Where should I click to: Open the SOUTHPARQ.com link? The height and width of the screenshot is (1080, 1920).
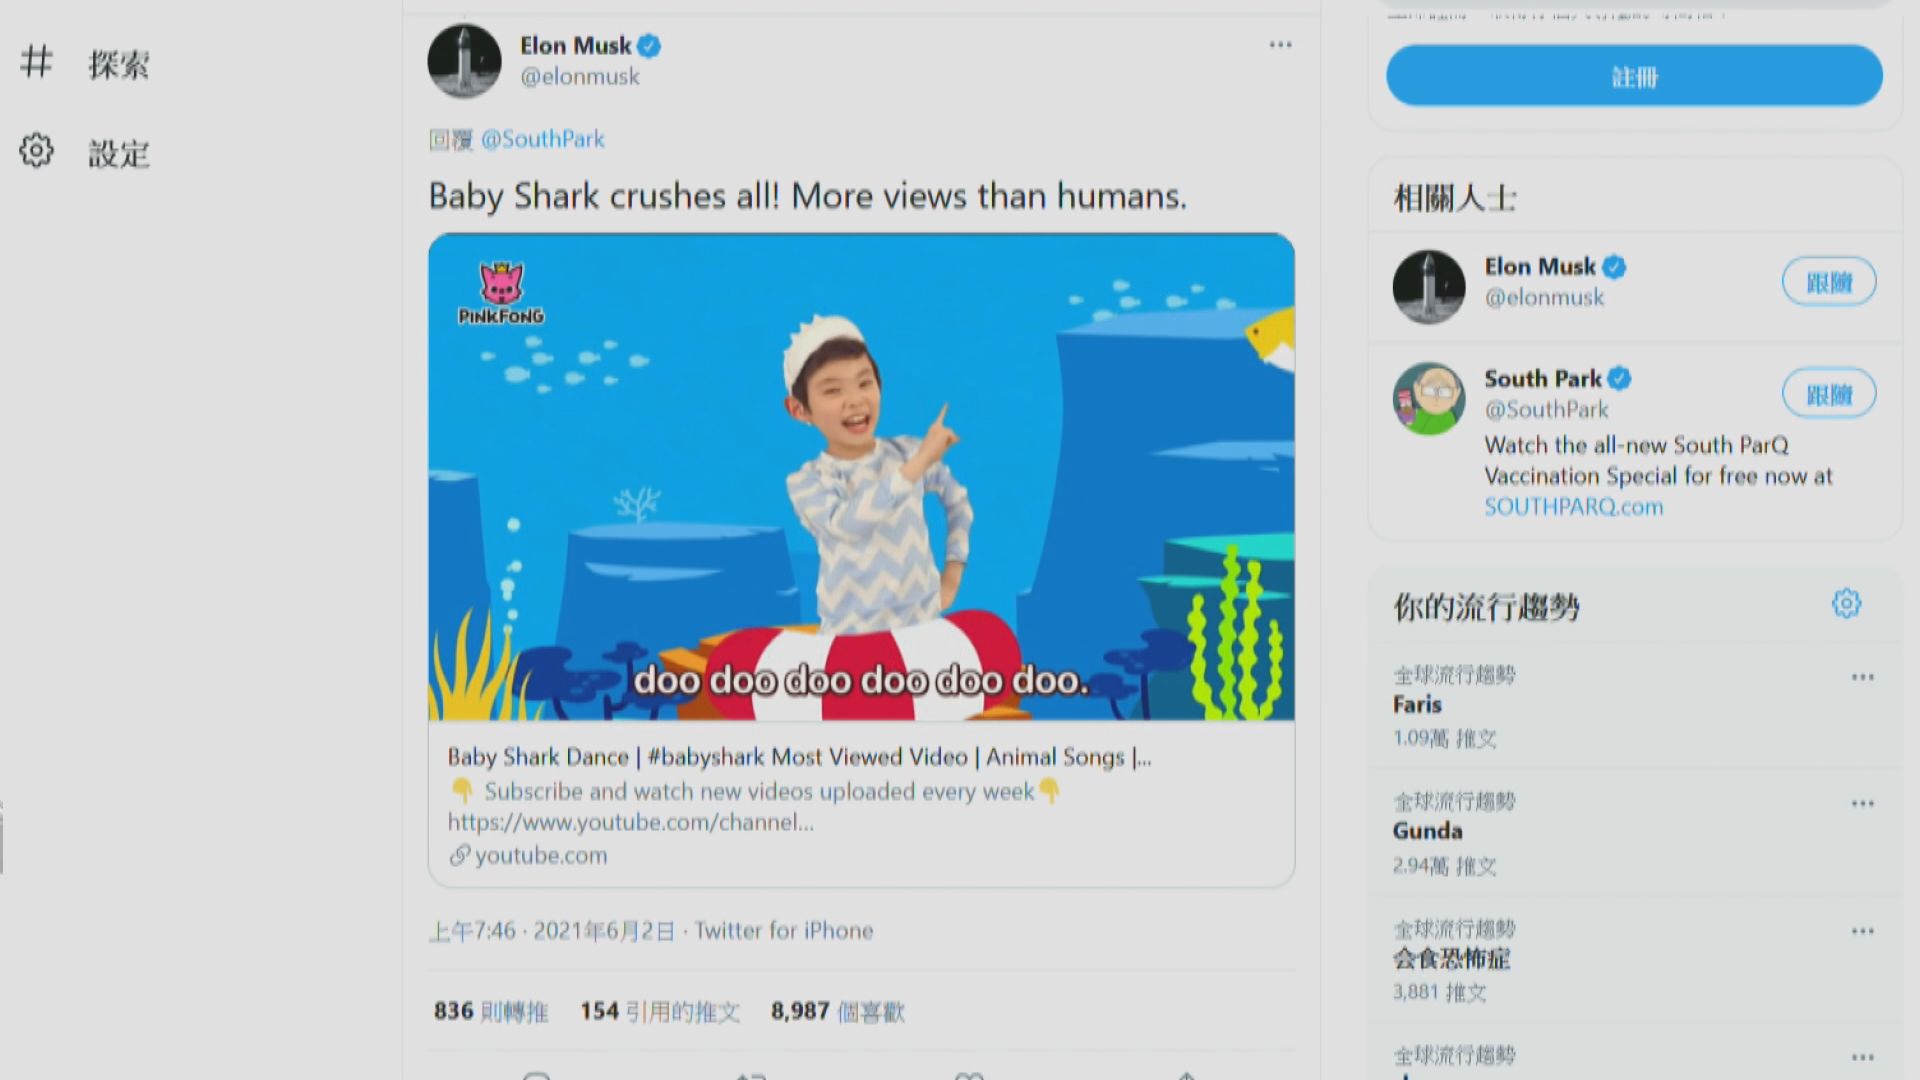tap(1573, 507)
